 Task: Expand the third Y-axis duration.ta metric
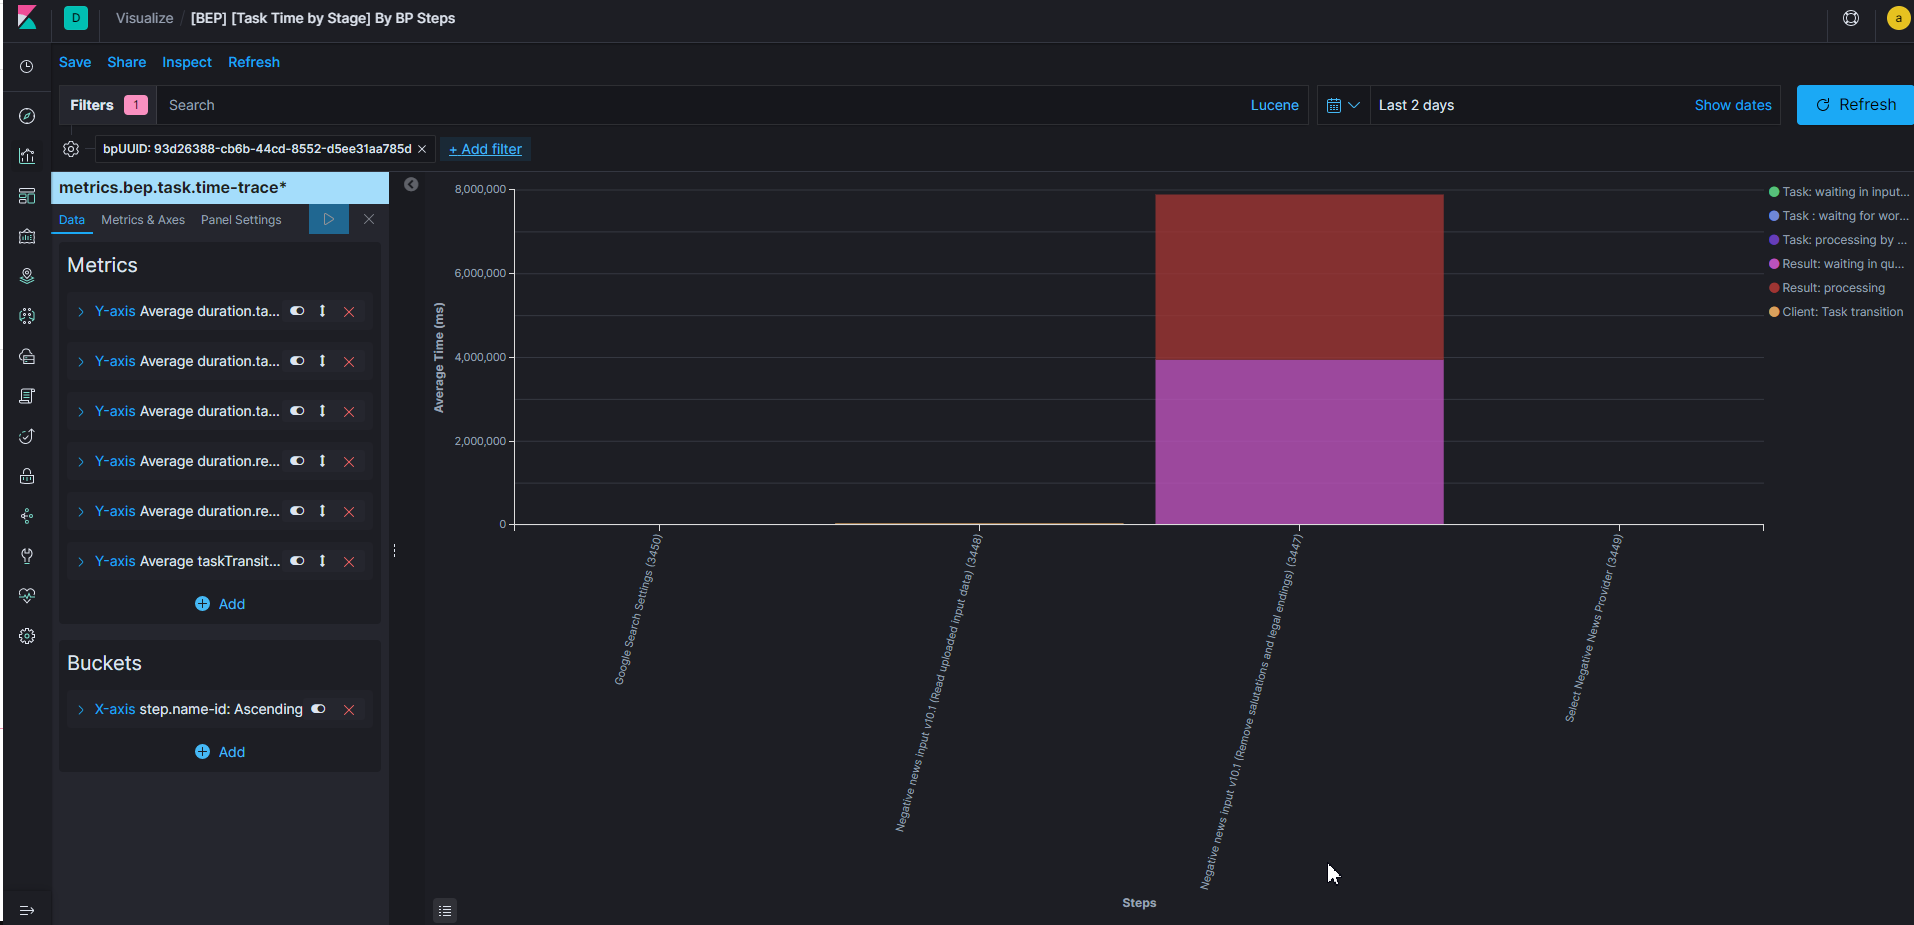[x=81, y=412]
